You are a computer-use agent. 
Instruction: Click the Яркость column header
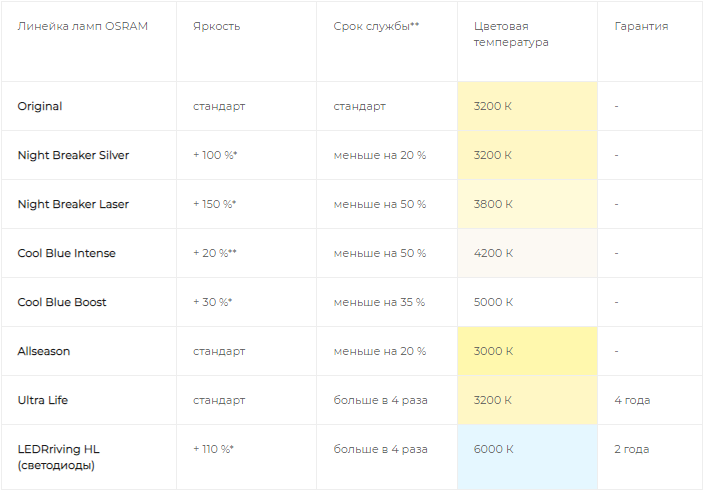point(216,26)
